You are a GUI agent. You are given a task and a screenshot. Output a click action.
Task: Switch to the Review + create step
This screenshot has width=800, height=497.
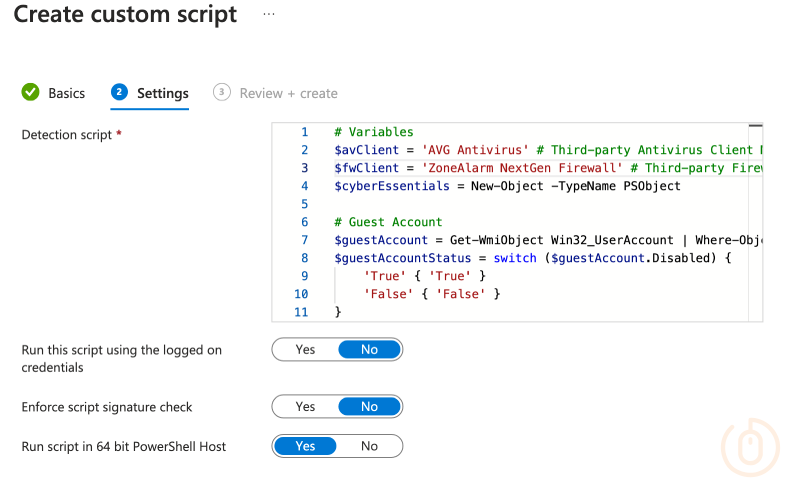coord(288,93)
